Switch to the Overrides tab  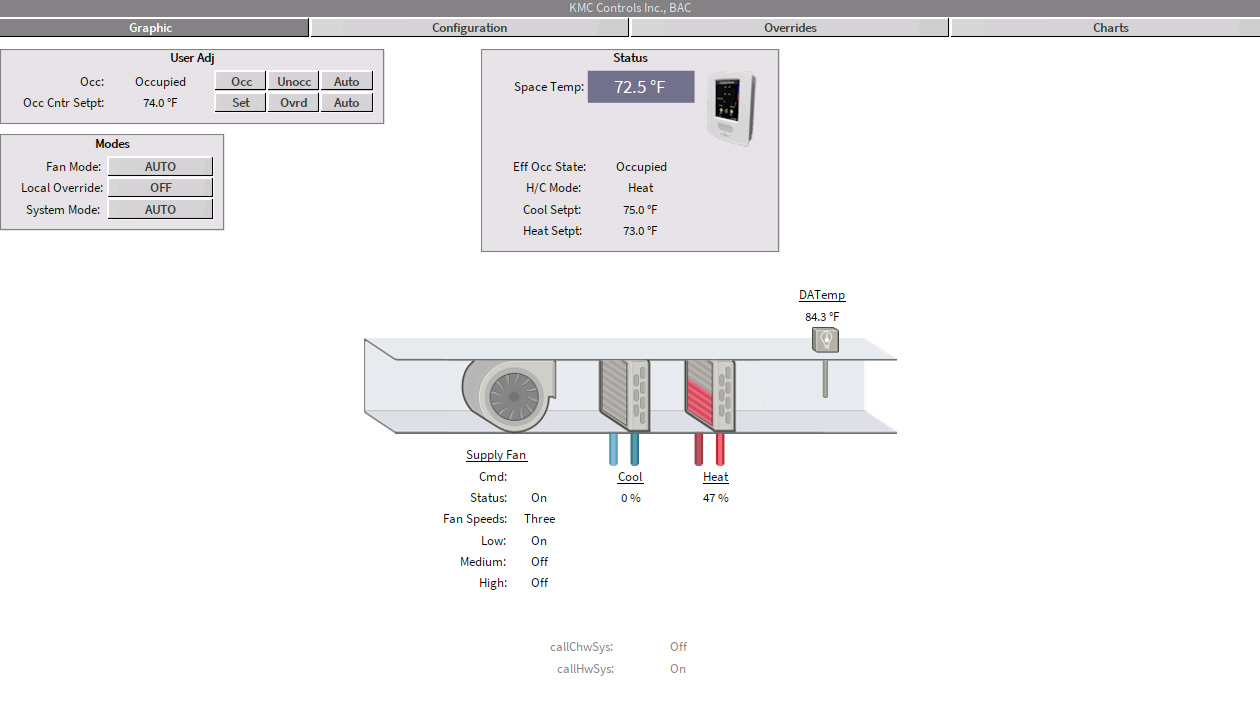(790, 28)
